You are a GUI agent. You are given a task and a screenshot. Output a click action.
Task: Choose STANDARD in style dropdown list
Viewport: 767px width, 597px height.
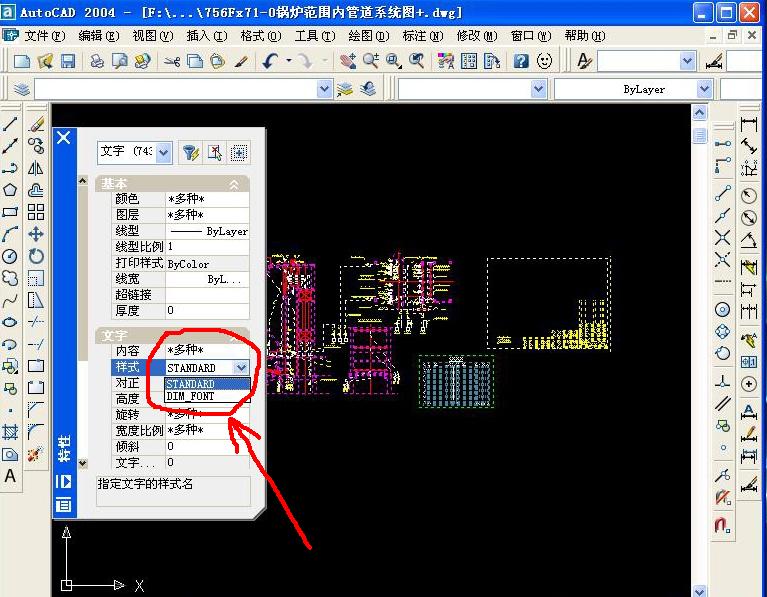(x=207, y=384)
